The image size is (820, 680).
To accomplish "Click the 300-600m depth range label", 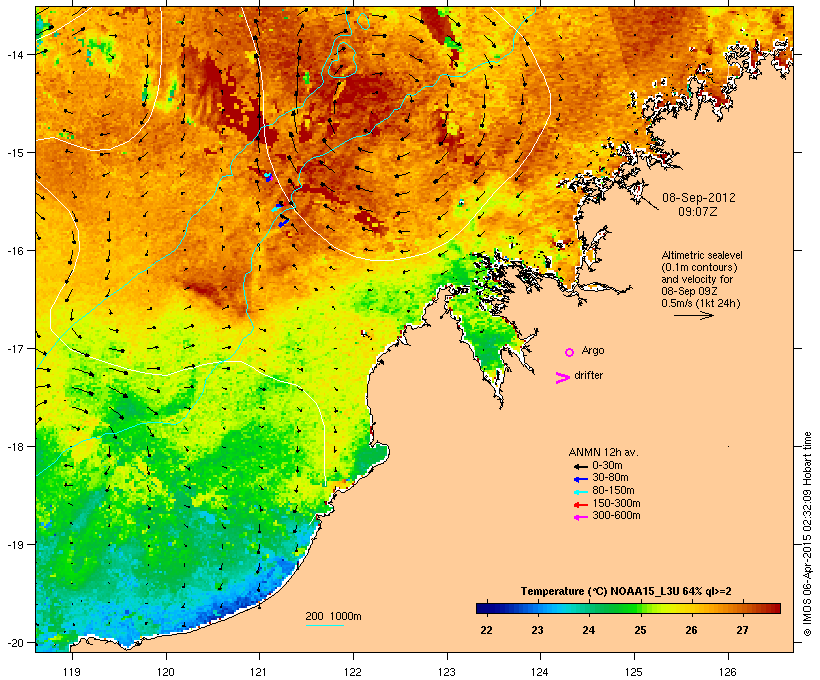I will coord(616,516).
